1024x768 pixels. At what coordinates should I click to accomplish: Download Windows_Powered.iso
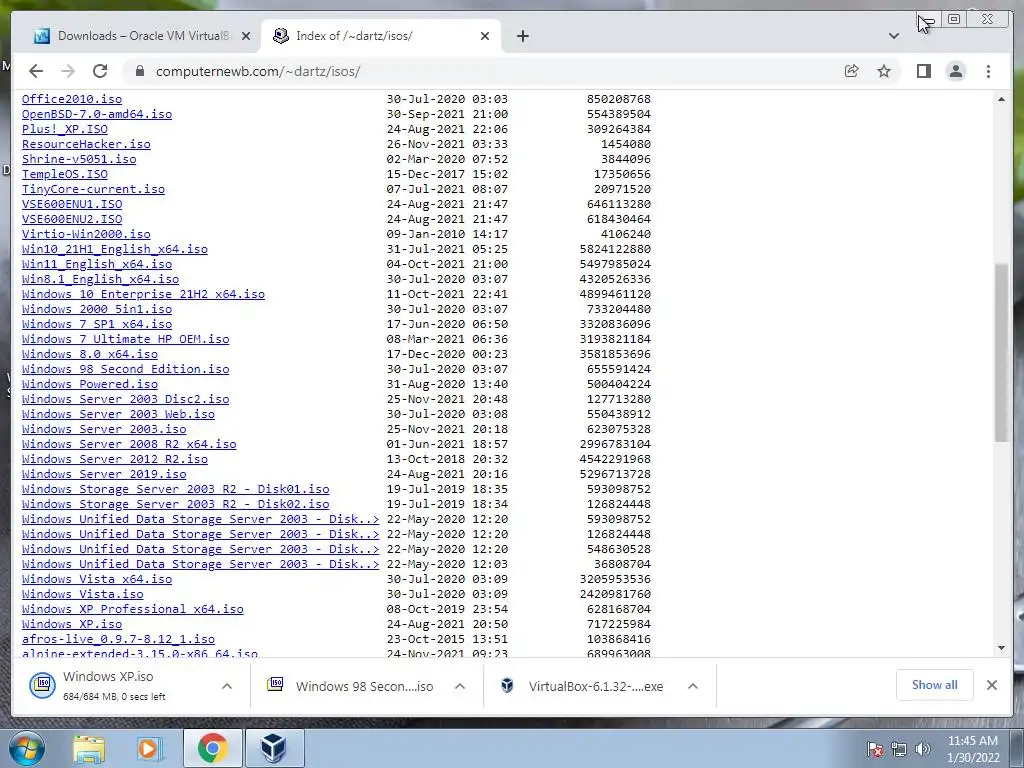(x=89, y=385)
